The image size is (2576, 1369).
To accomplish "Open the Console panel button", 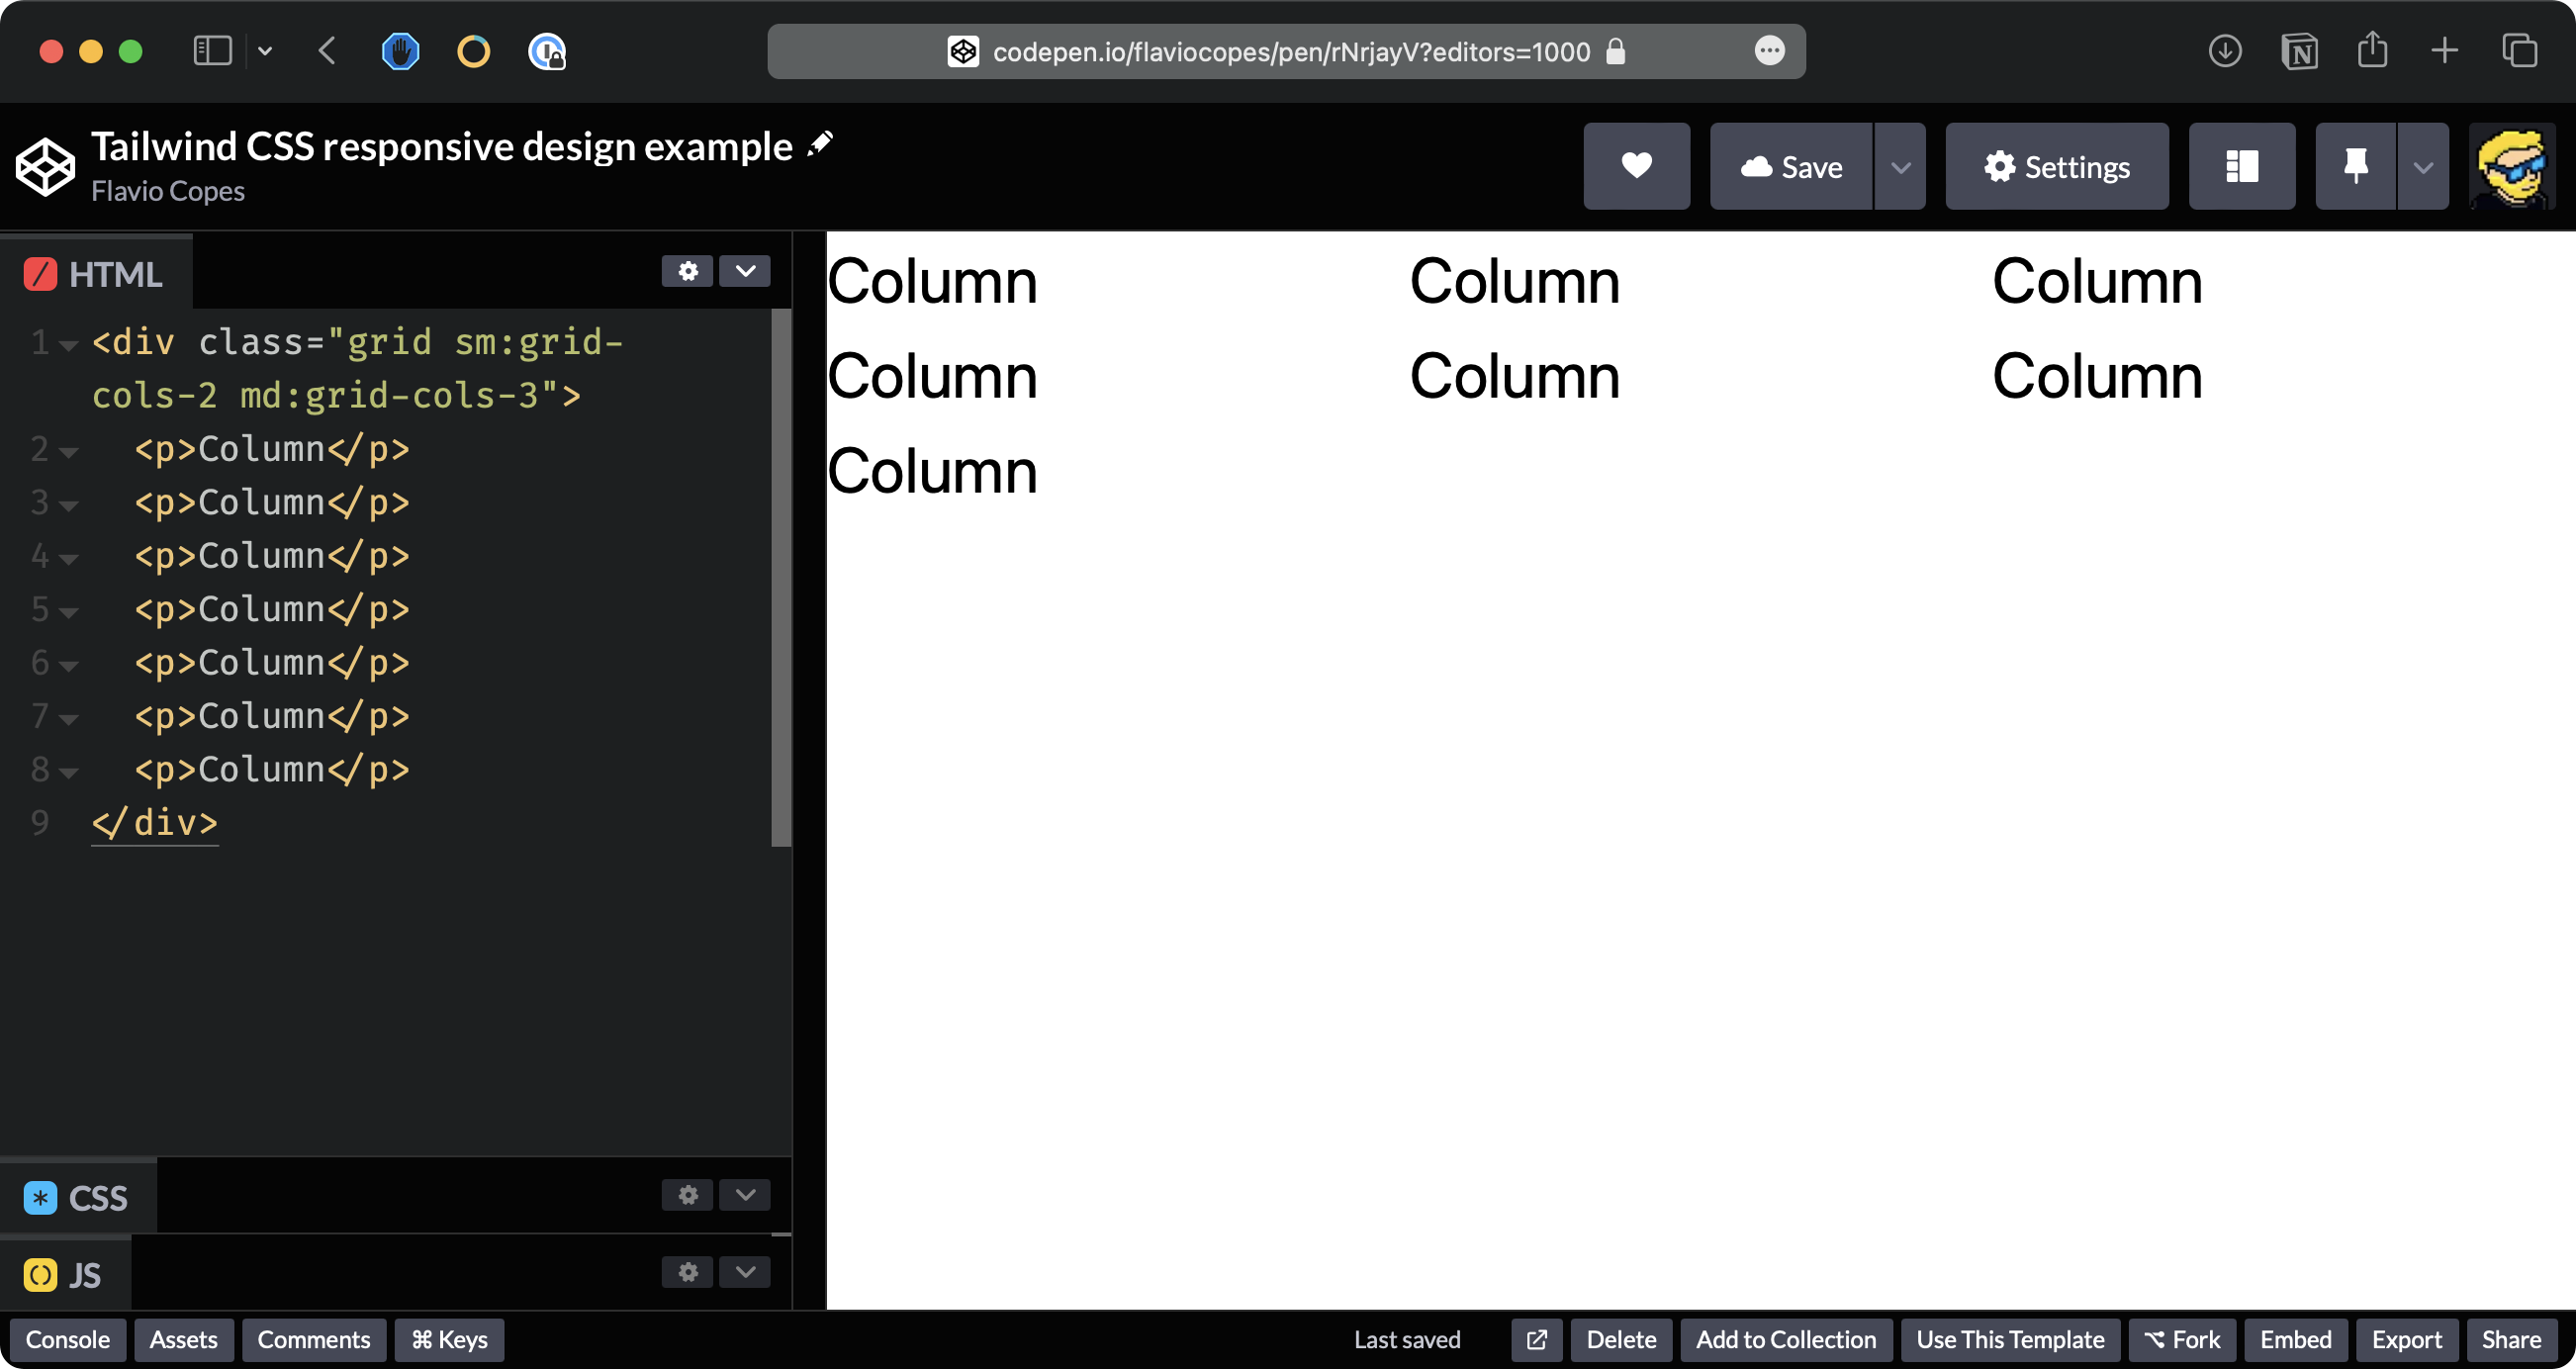I will tap(67, 1340).
